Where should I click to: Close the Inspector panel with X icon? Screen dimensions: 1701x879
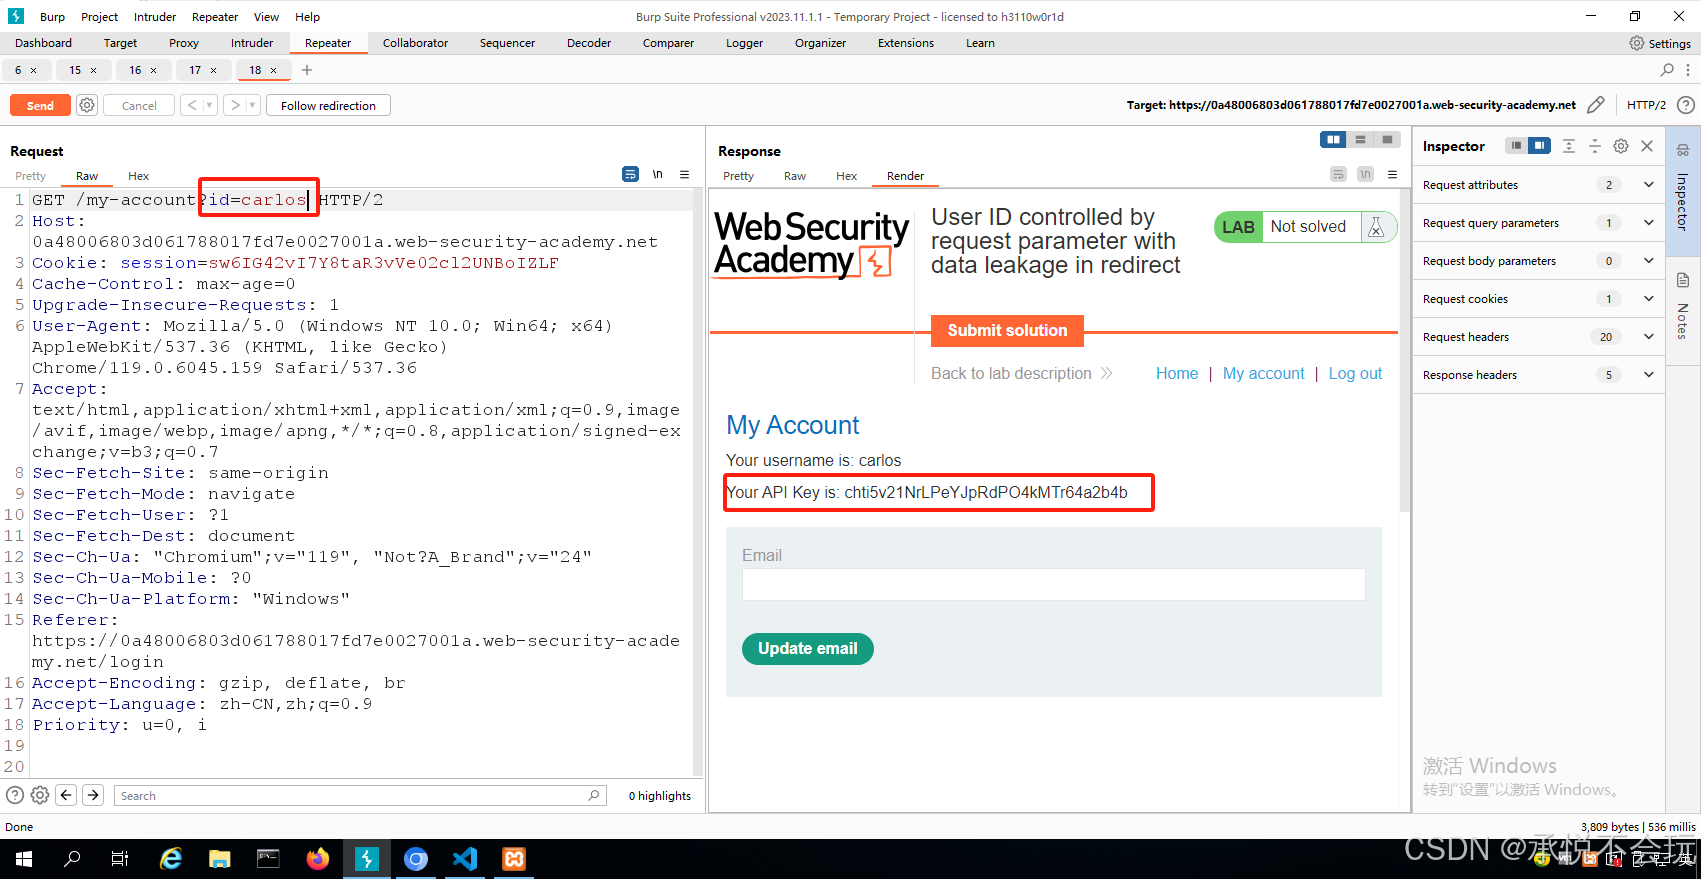1647,146
